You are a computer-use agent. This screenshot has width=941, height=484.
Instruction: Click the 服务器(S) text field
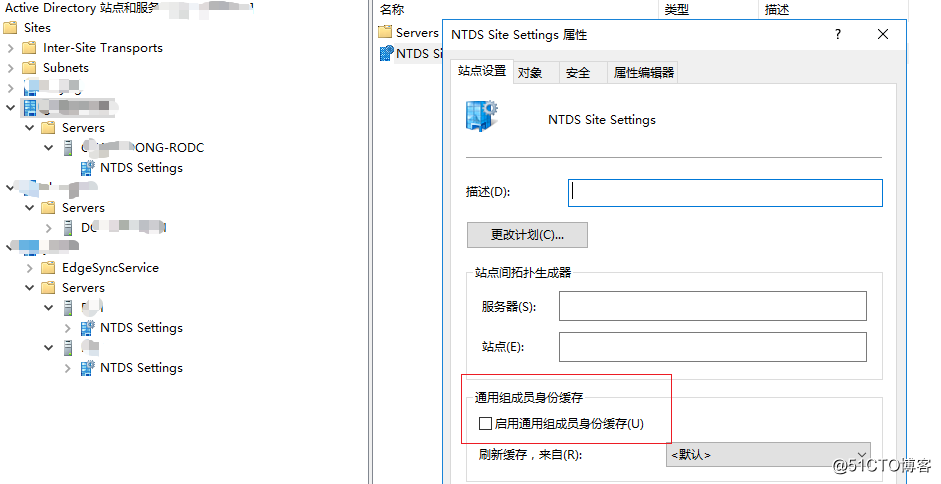coord(712,306)
